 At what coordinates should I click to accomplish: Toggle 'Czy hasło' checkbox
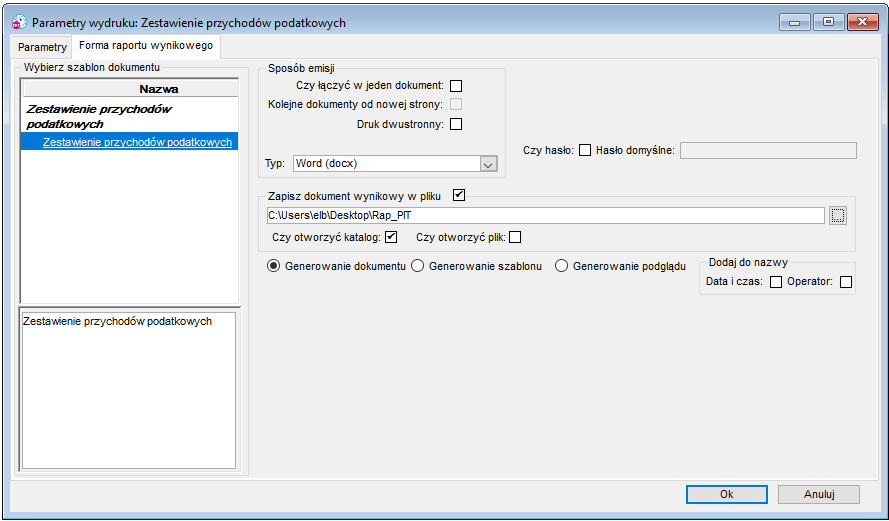tap(585, 150)
